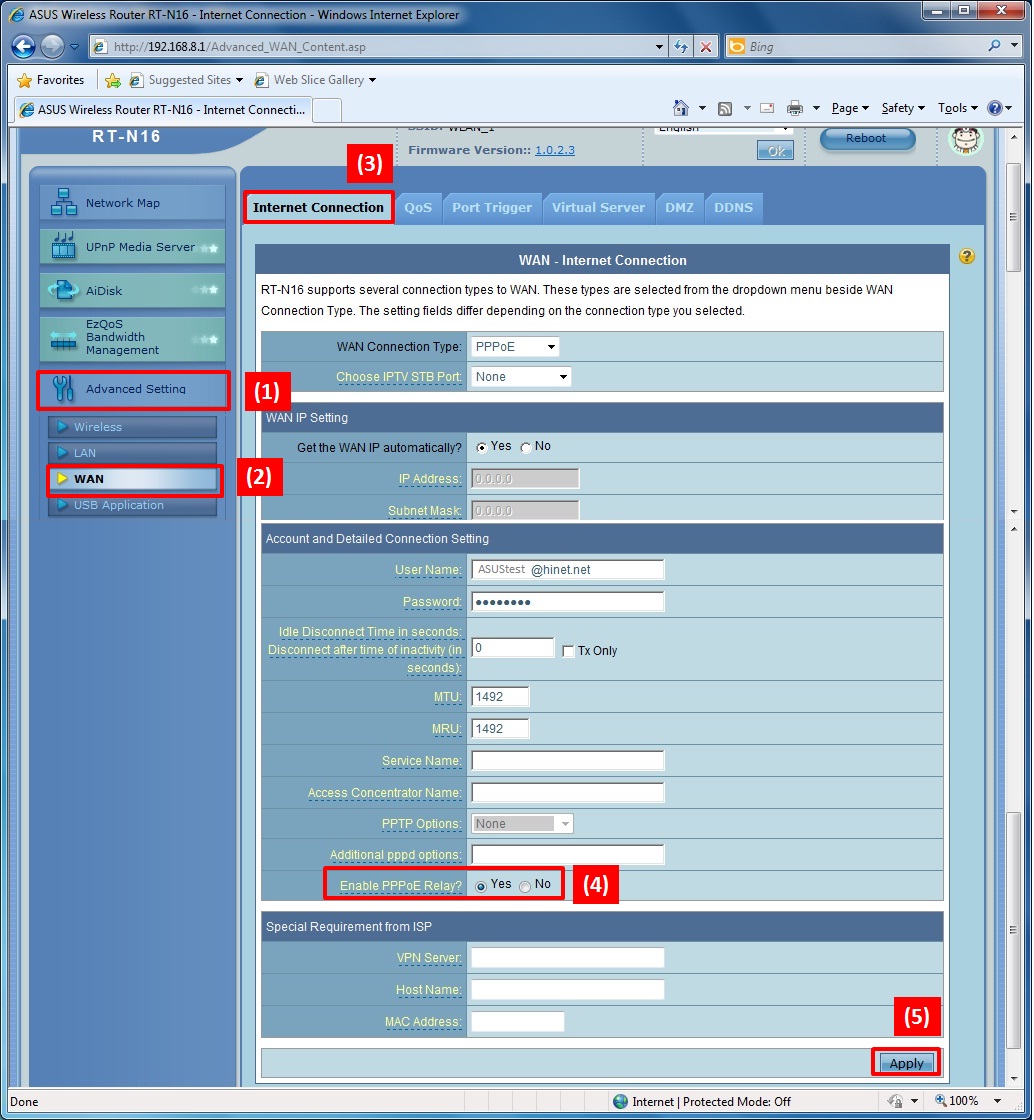Click the MRU input field
The image size is (1034, 1120).
[500, 729]
